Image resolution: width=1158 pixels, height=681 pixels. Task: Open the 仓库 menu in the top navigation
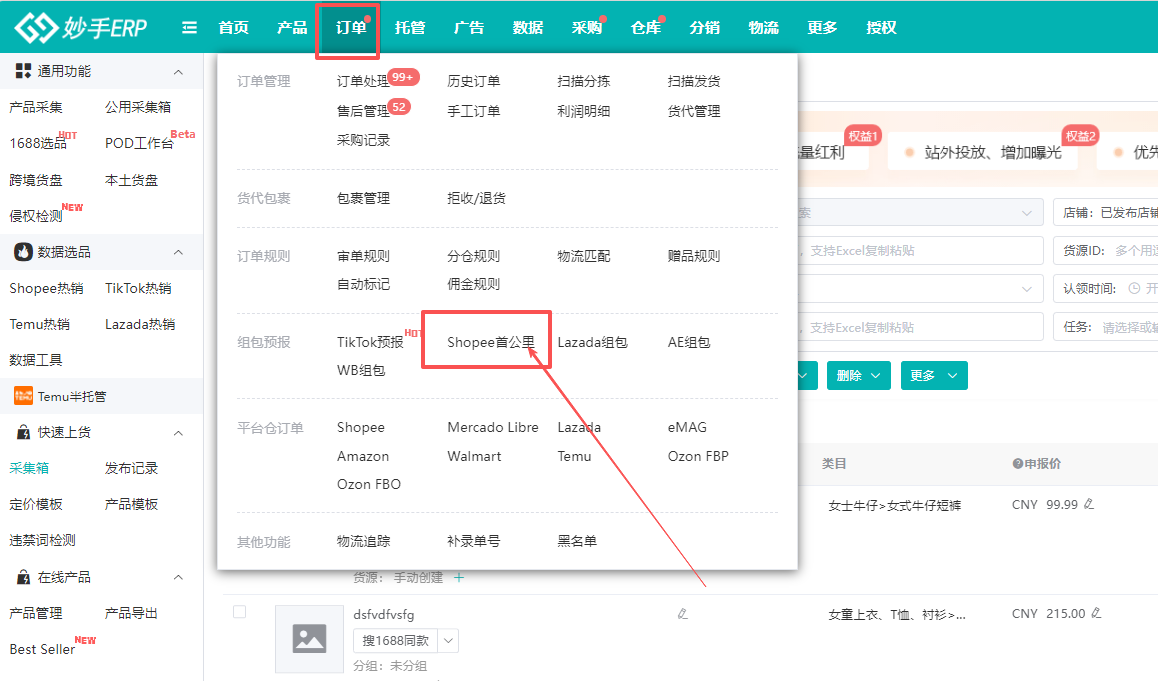[645, 28]
